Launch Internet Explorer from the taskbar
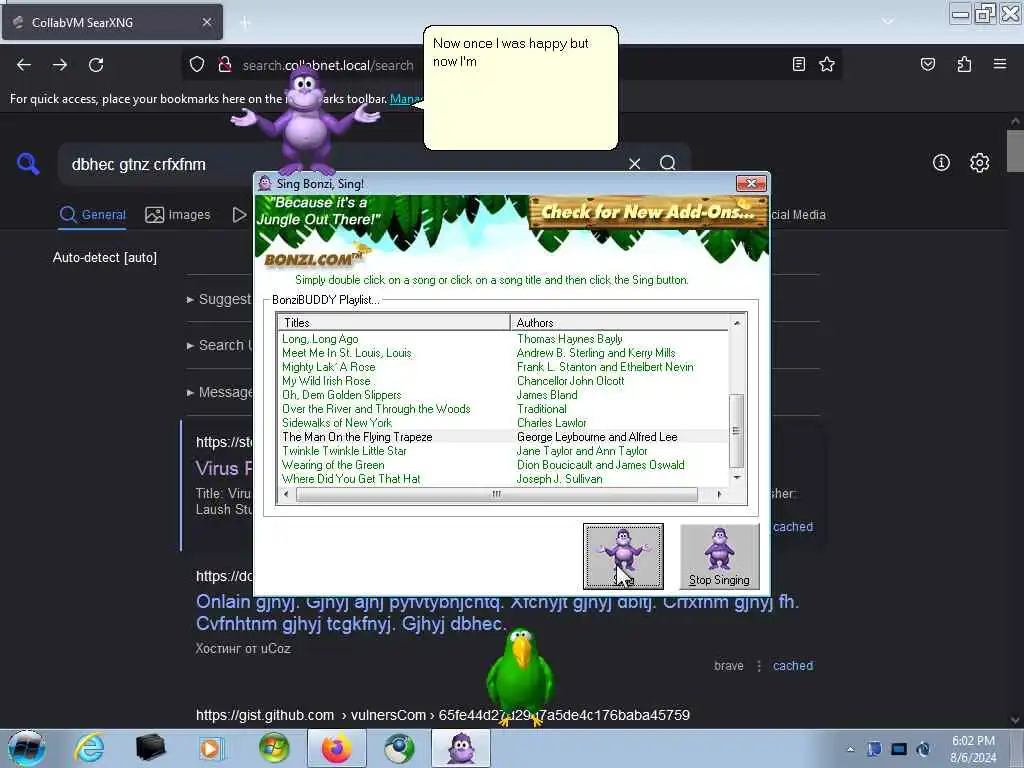The width and height of the screenshot is (1024, 768). (x=88, y=748)
